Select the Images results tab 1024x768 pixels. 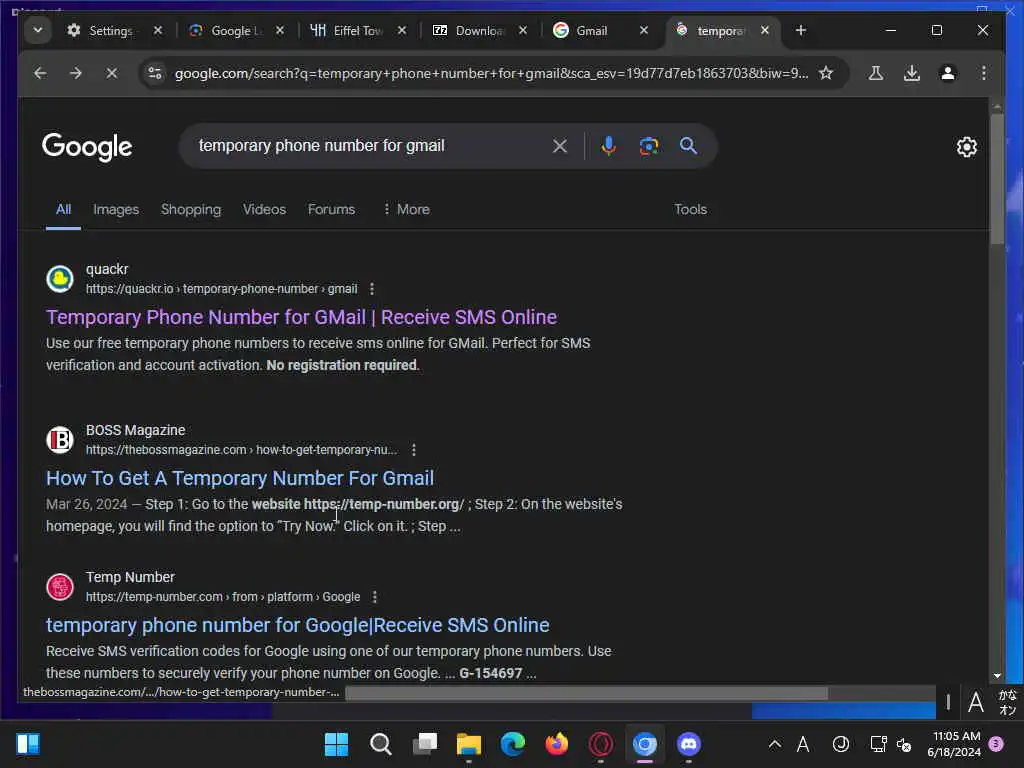click(116, 209)
